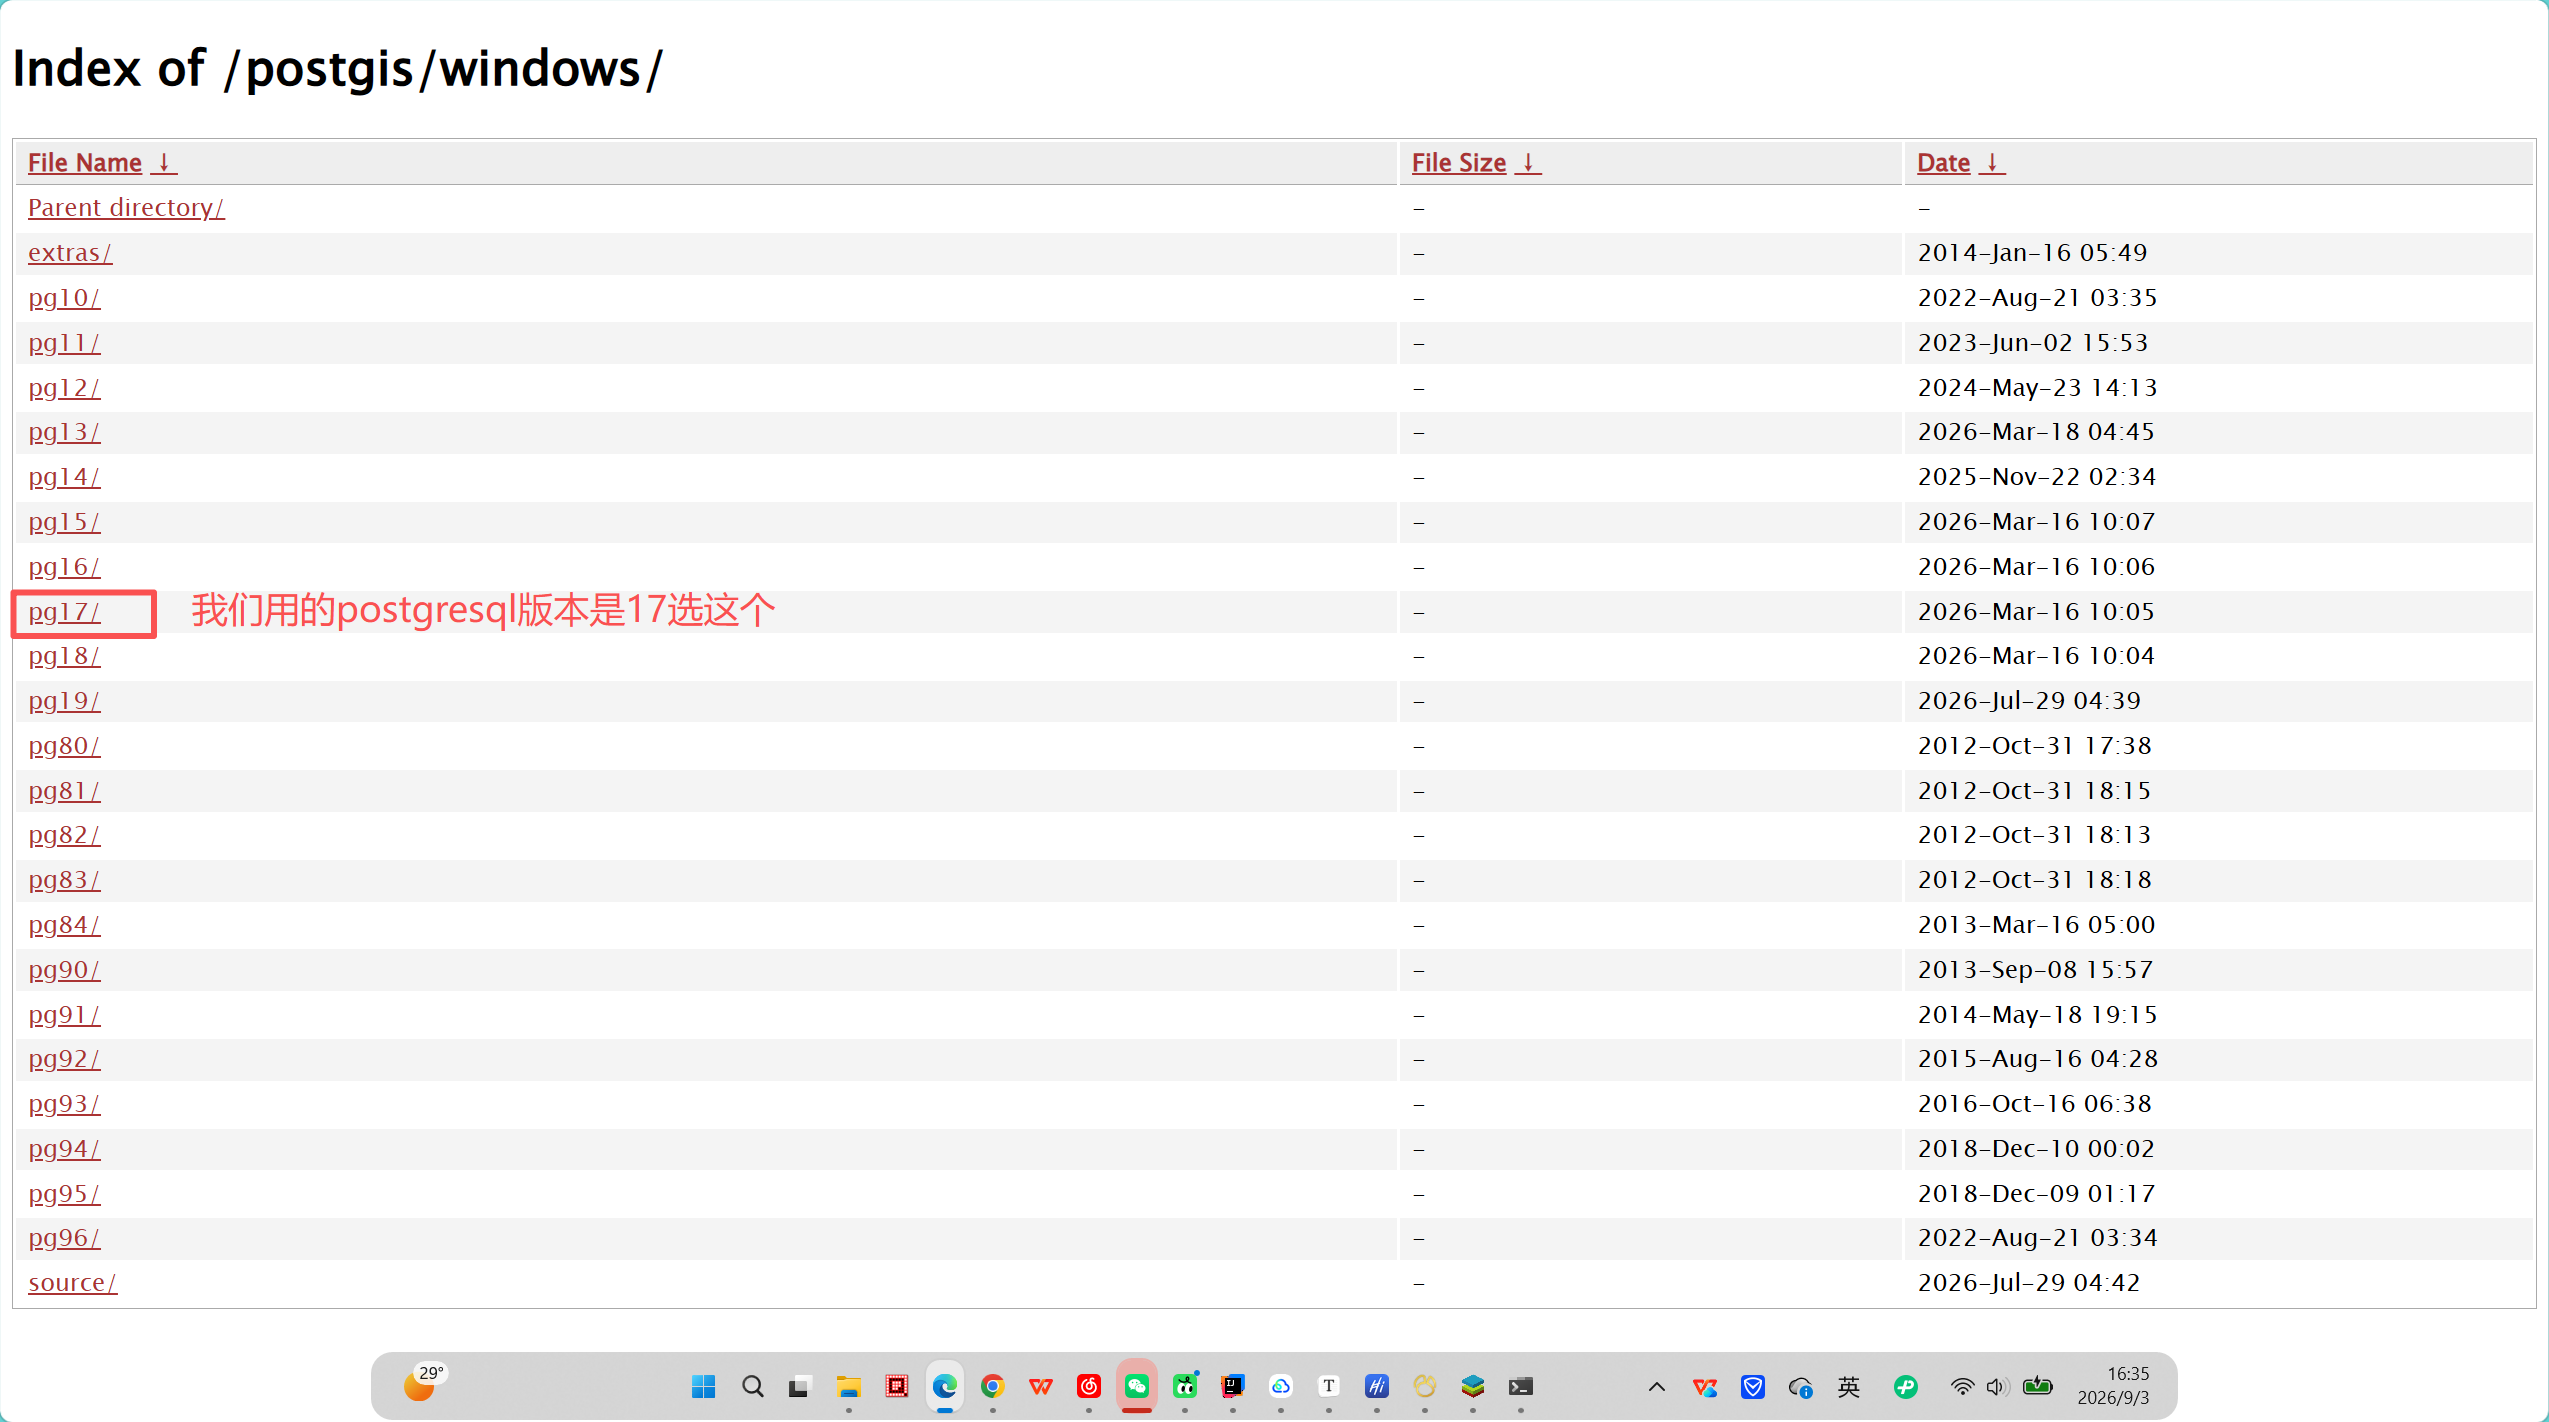Screen dimensions: 2549x1422
Task: Open the cloud sync tray icon
Action: tap(1800, 1386)
